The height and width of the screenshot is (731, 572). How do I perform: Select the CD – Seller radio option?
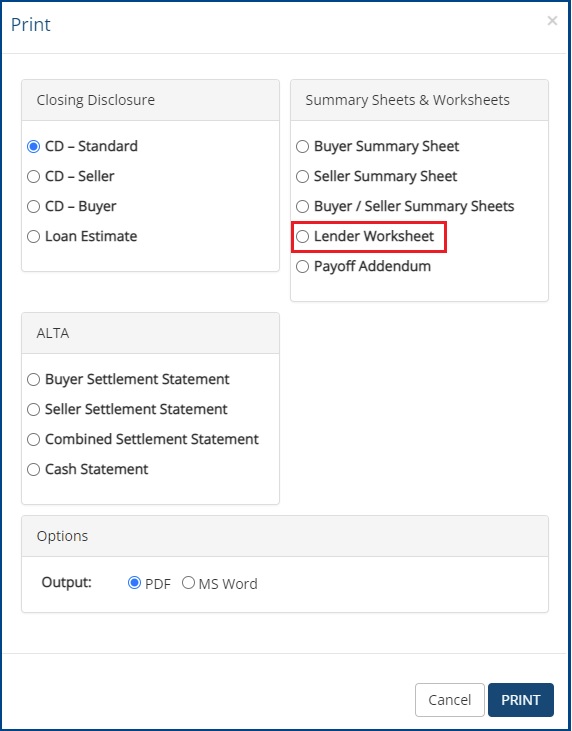(x=34, y=176)
